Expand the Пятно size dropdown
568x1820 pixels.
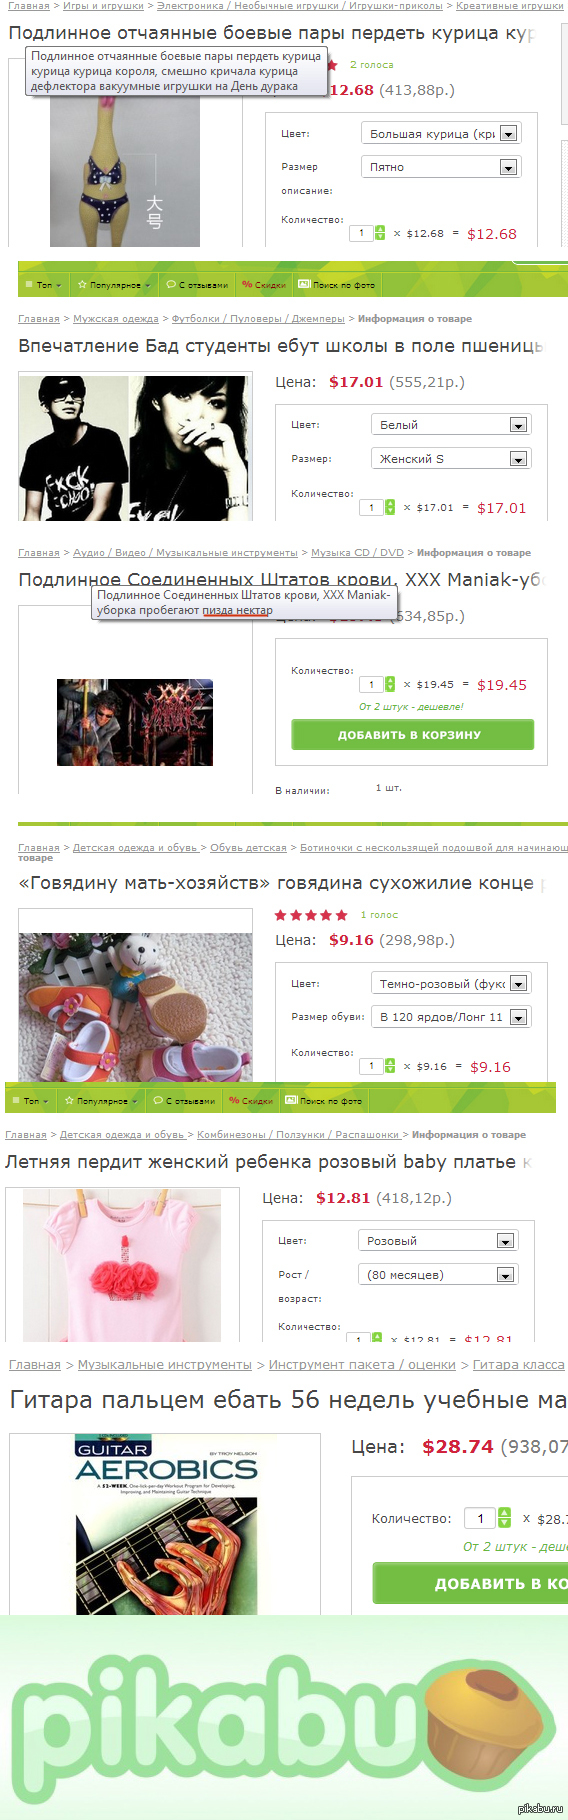(x=440, y=167)
